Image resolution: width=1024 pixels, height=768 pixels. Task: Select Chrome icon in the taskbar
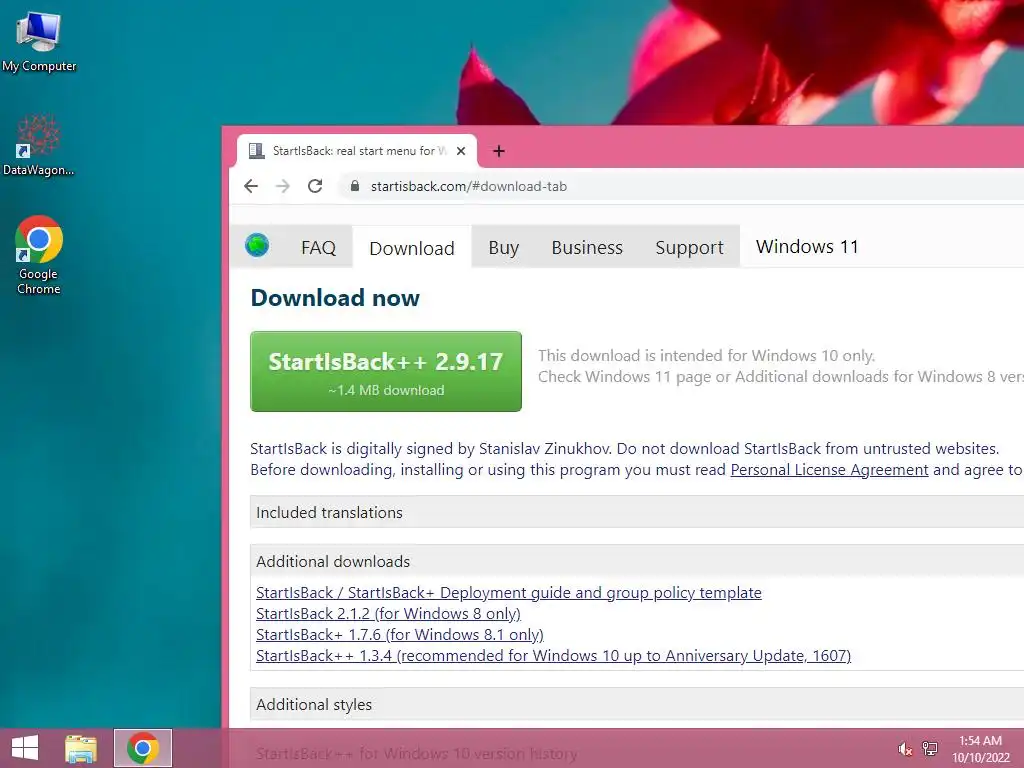[x=142, y=748]
